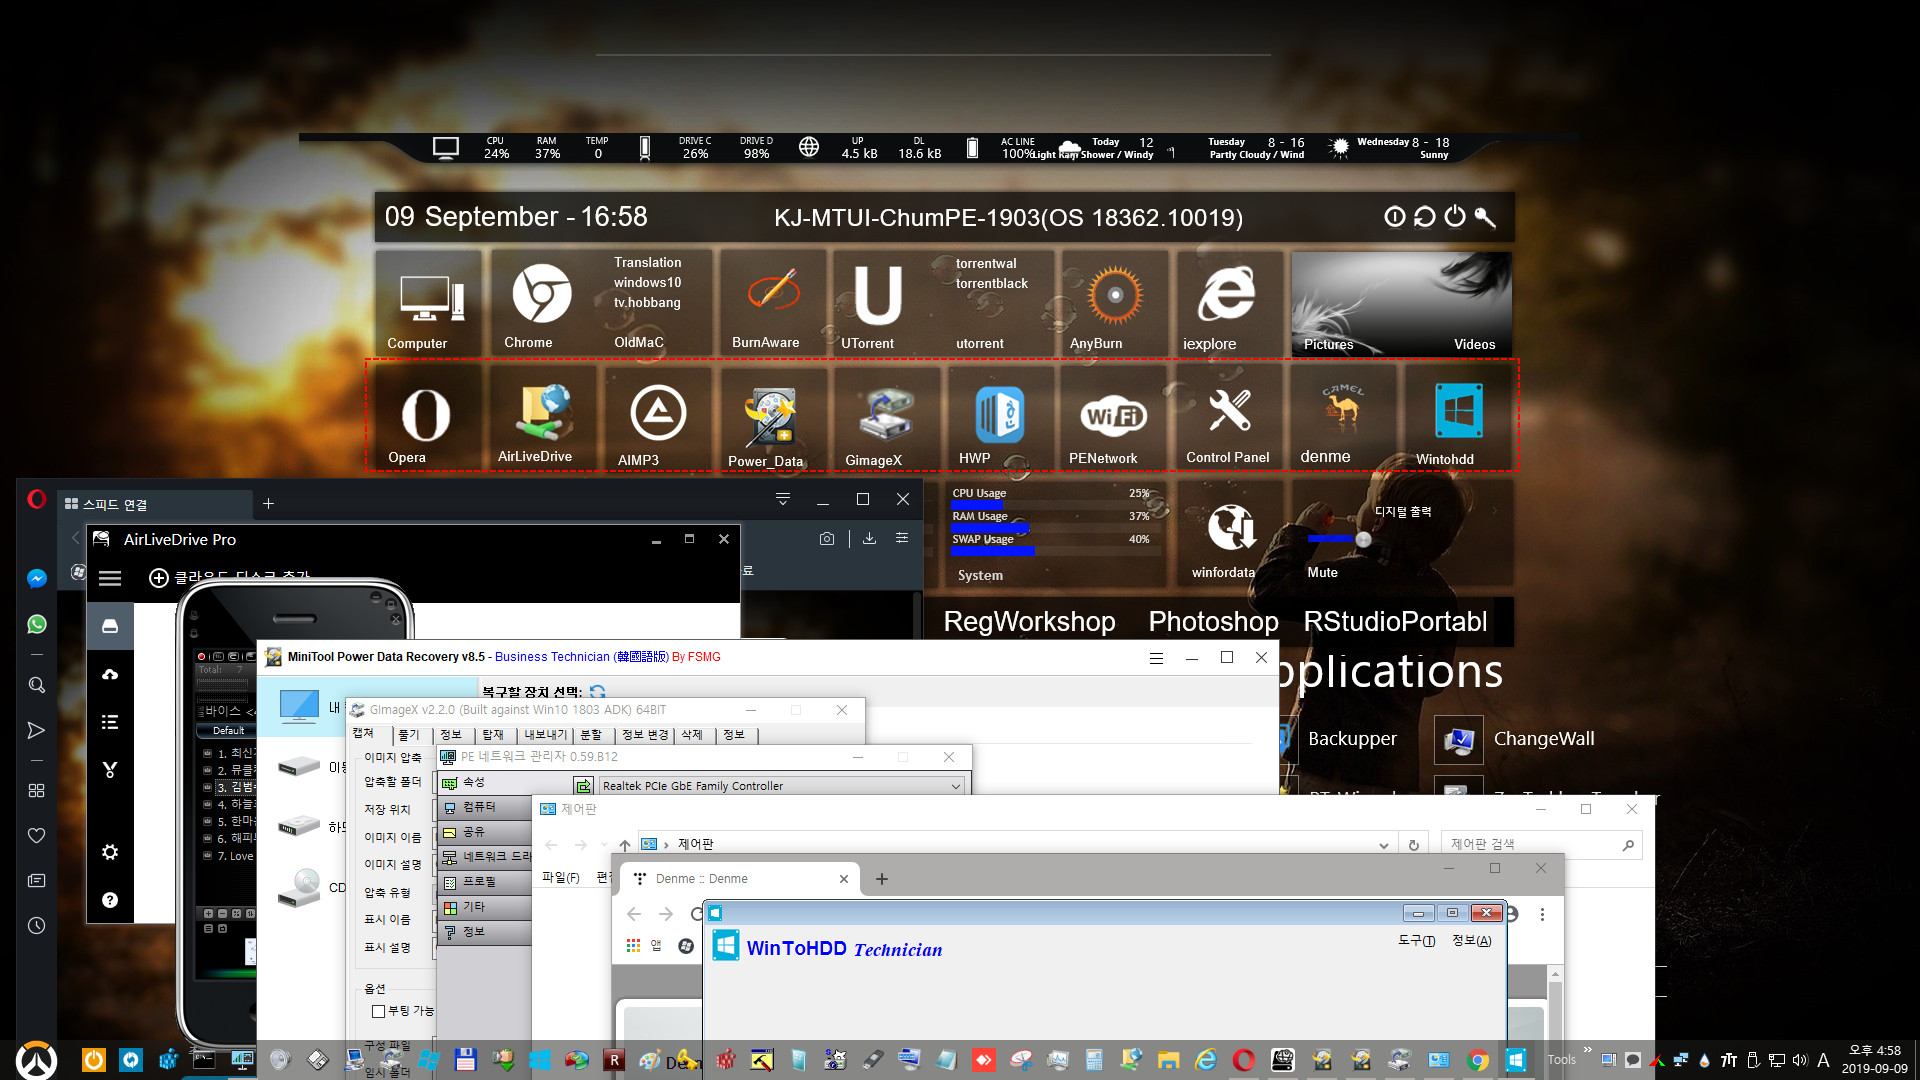Click the 제어판 검색 search field
Image resolution: width=1920 pixels, height=1080 pixels.
pyautogui.click(x=1541, y=845)
